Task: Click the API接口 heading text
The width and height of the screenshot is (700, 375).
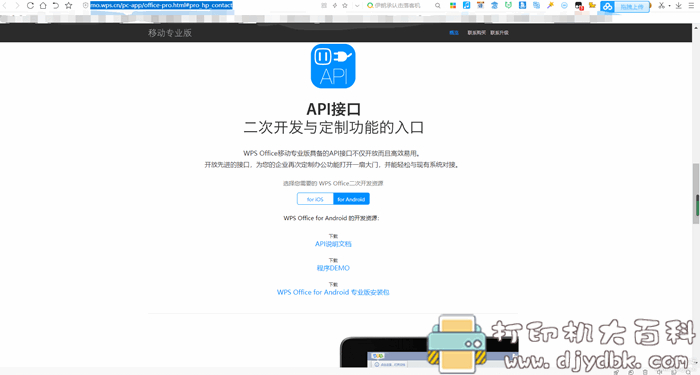Action: pyautogui.click(x=333, y=109)
